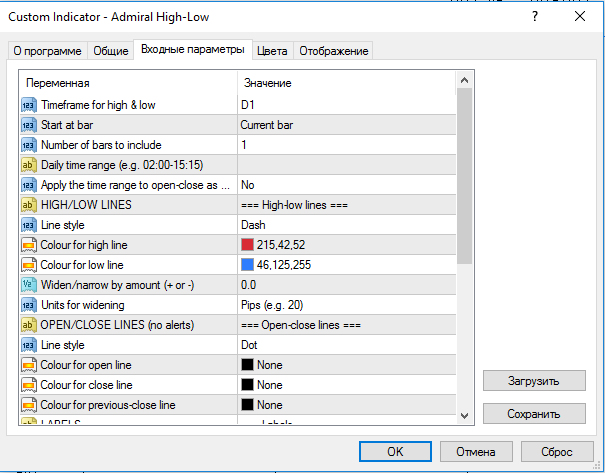The width and height of the screenshot is (605, 473).
Task: Click the integer icon beside Timeframe for high & low
Action: tap(29, 105)
